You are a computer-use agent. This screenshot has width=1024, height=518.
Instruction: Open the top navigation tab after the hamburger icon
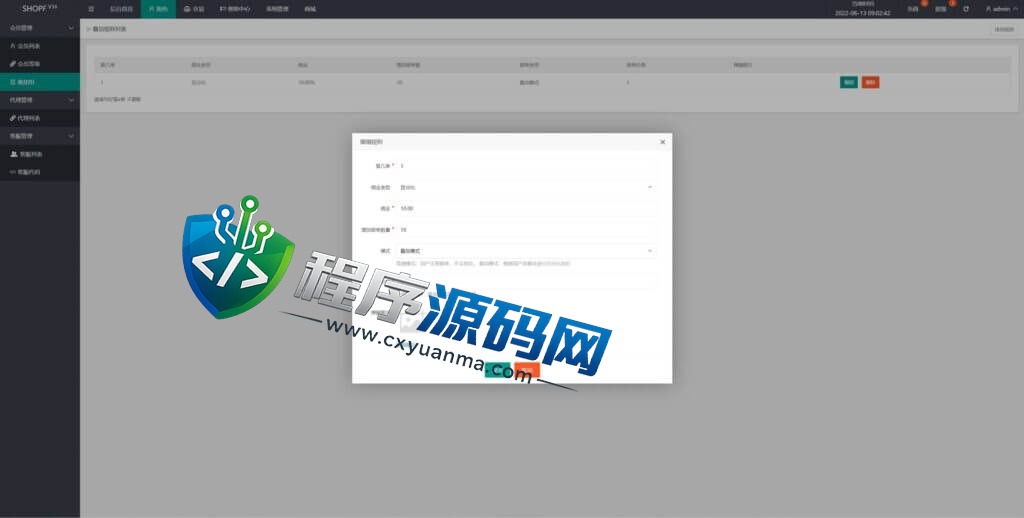pos(121,9)
